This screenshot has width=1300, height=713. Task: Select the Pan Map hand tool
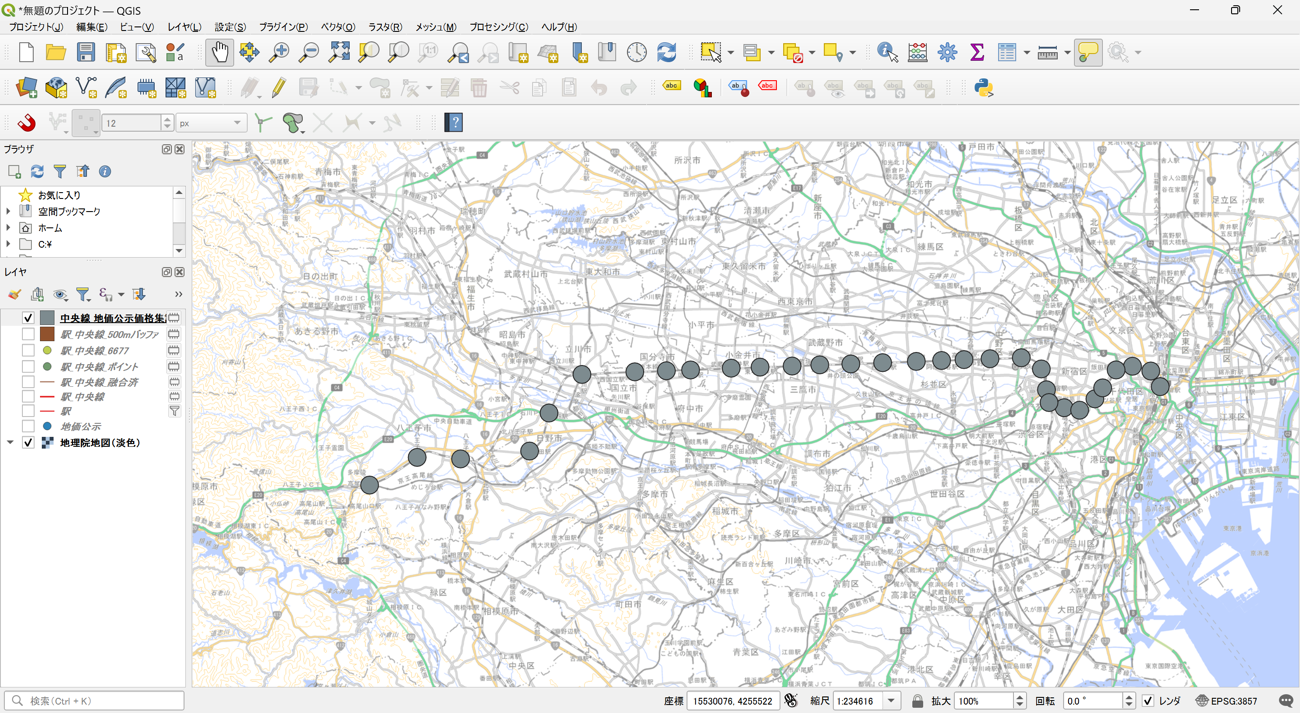219,52
